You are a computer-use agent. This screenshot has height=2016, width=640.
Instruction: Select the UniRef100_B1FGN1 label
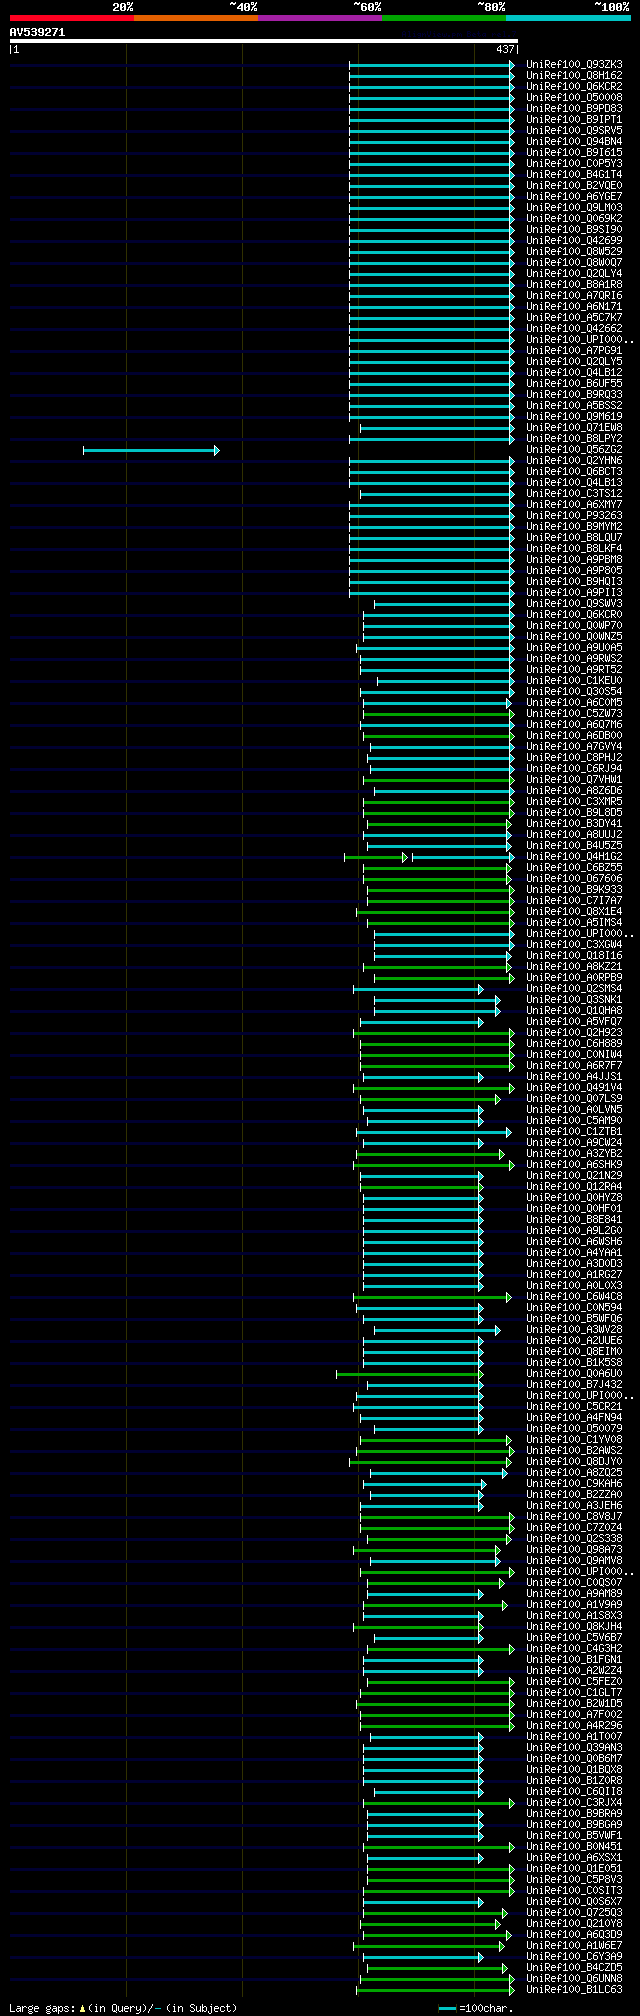pyautogui.click(x=574, y=1659)
